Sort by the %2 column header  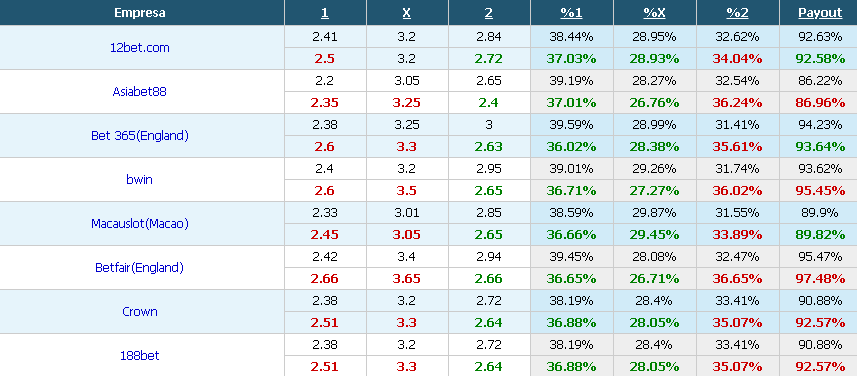[x=737, y=13]
